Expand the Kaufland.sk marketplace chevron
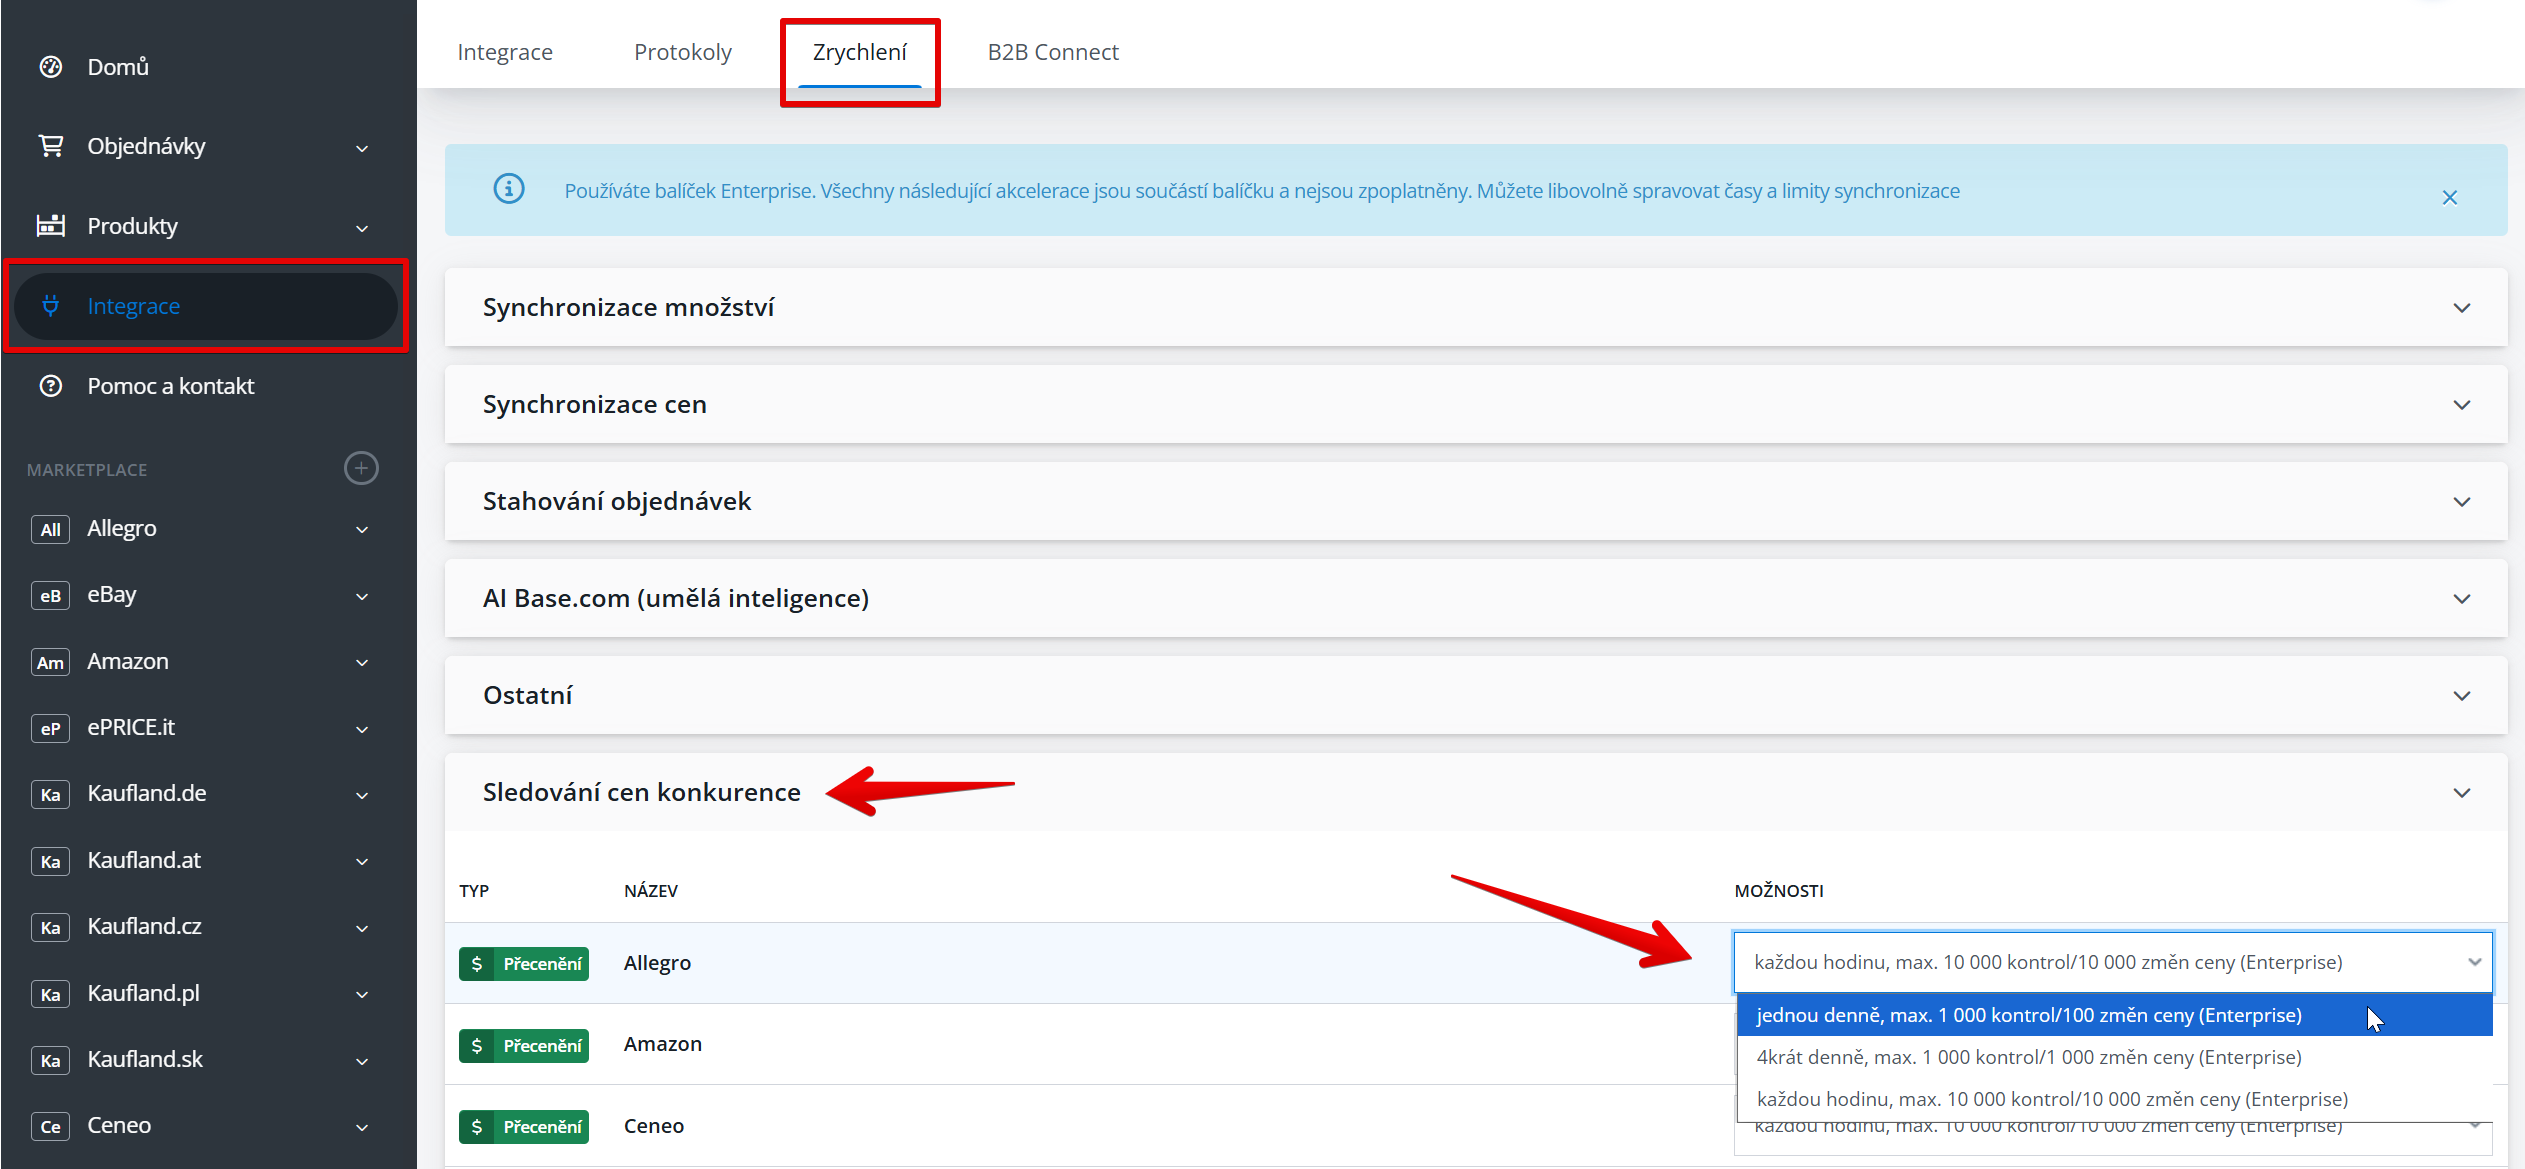2525x1169 pixels. [362, 1062]
